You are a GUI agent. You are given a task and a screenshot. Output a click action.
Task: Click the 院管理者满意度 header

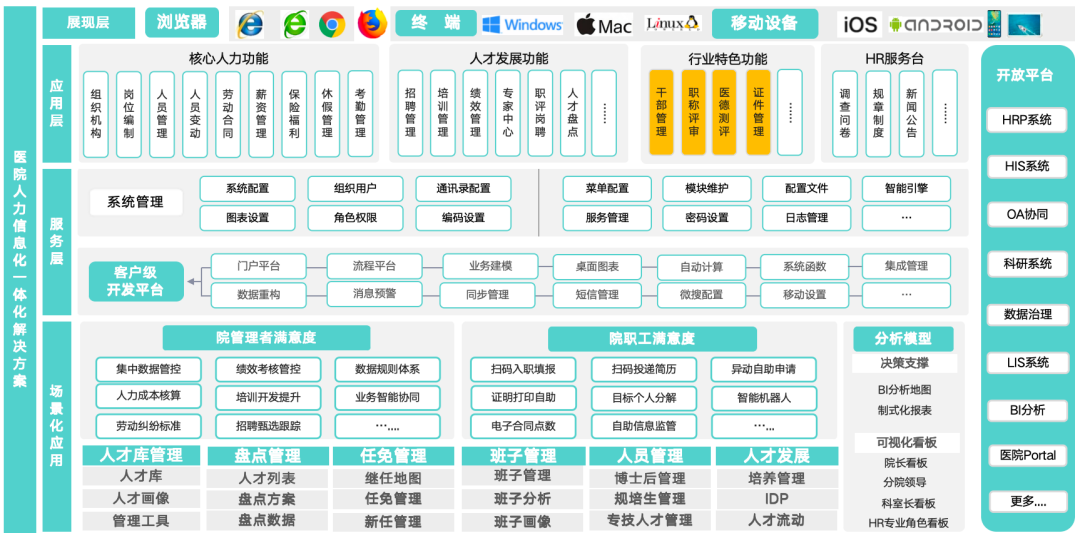point(267,338)
